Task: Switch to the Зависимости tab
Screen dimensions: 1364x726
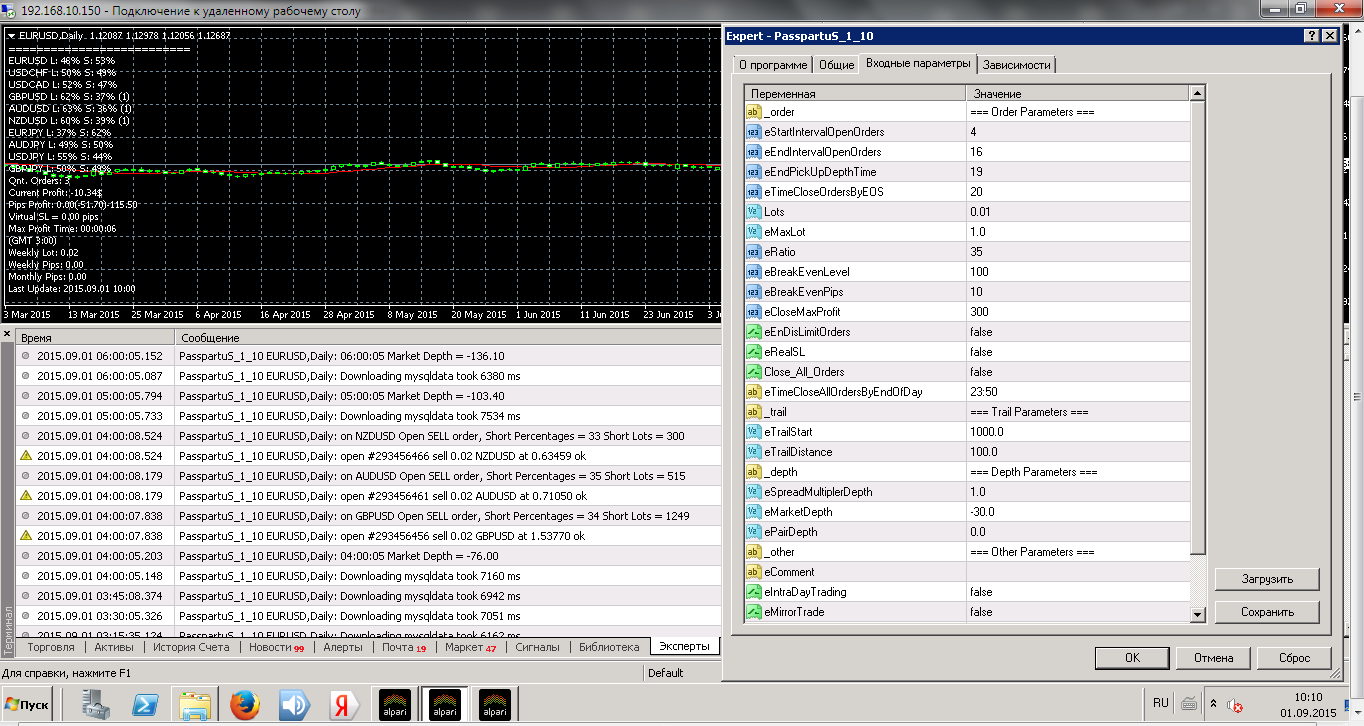Action: 1016,65
